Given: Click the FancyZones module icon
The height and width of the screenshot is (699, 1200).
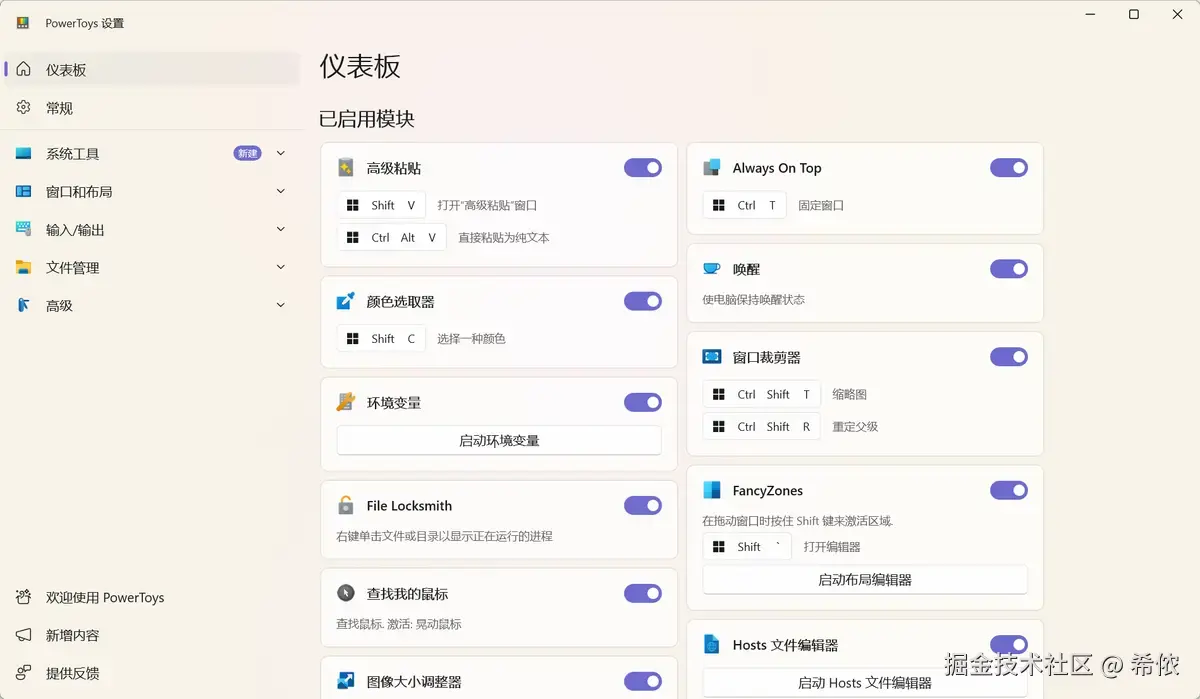Looking at the screenshot, I should point(712,490).
